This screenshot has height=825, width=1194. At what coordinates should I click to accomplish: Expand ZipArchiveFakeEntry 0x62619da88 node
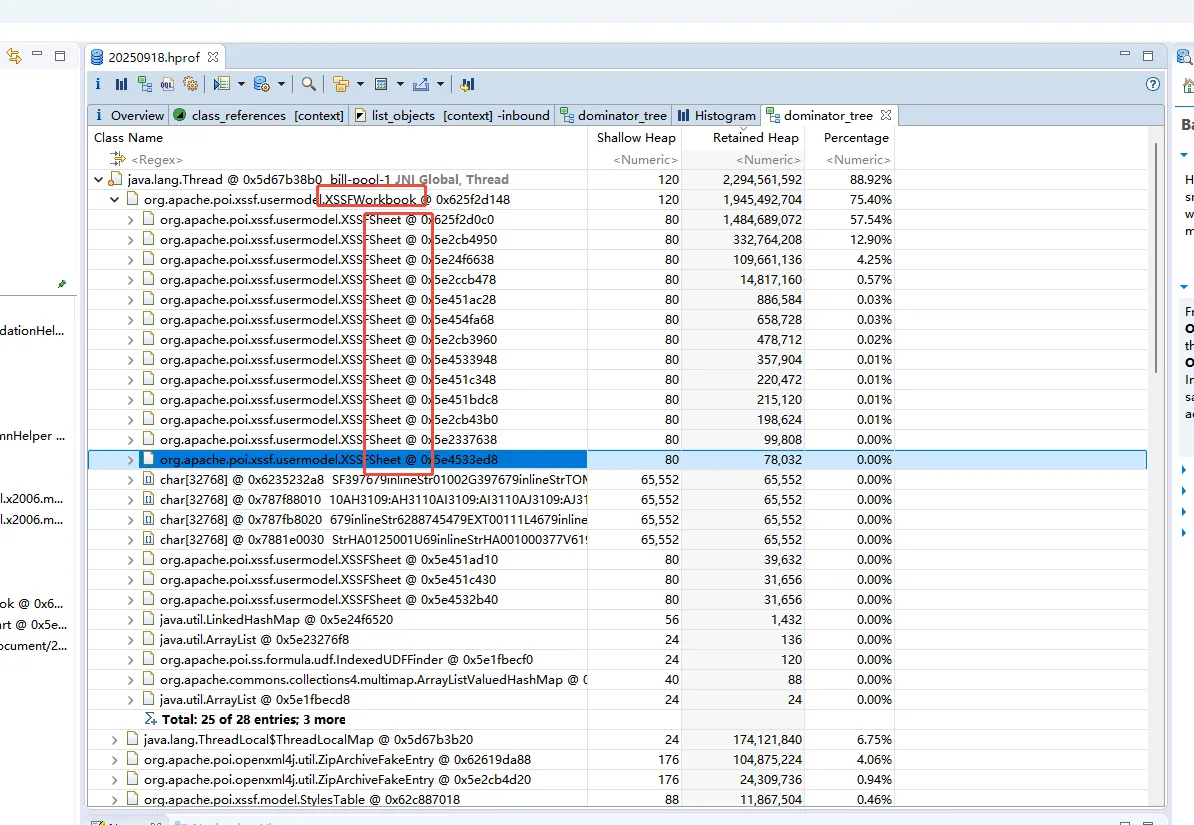(114, 759)
